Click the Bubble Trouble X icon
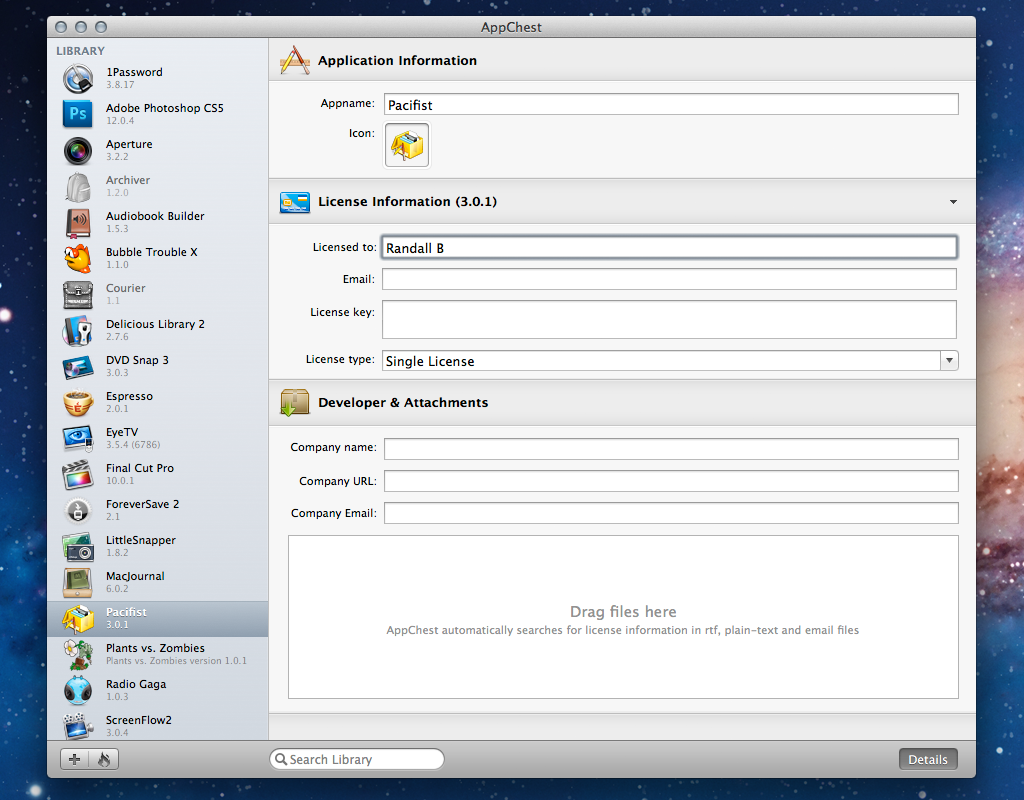 78,259
